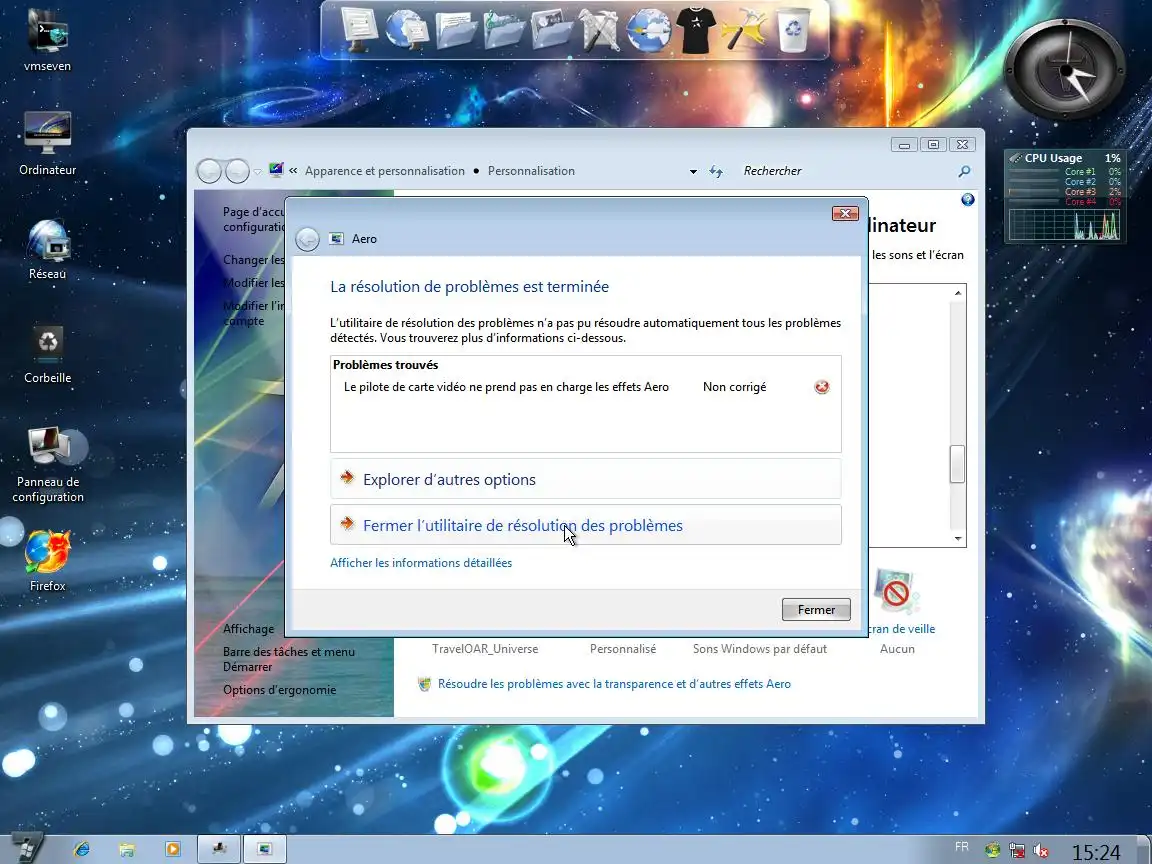
Task: Open Barre des tâches et menu Démarrer link
Action: [289, 659]
